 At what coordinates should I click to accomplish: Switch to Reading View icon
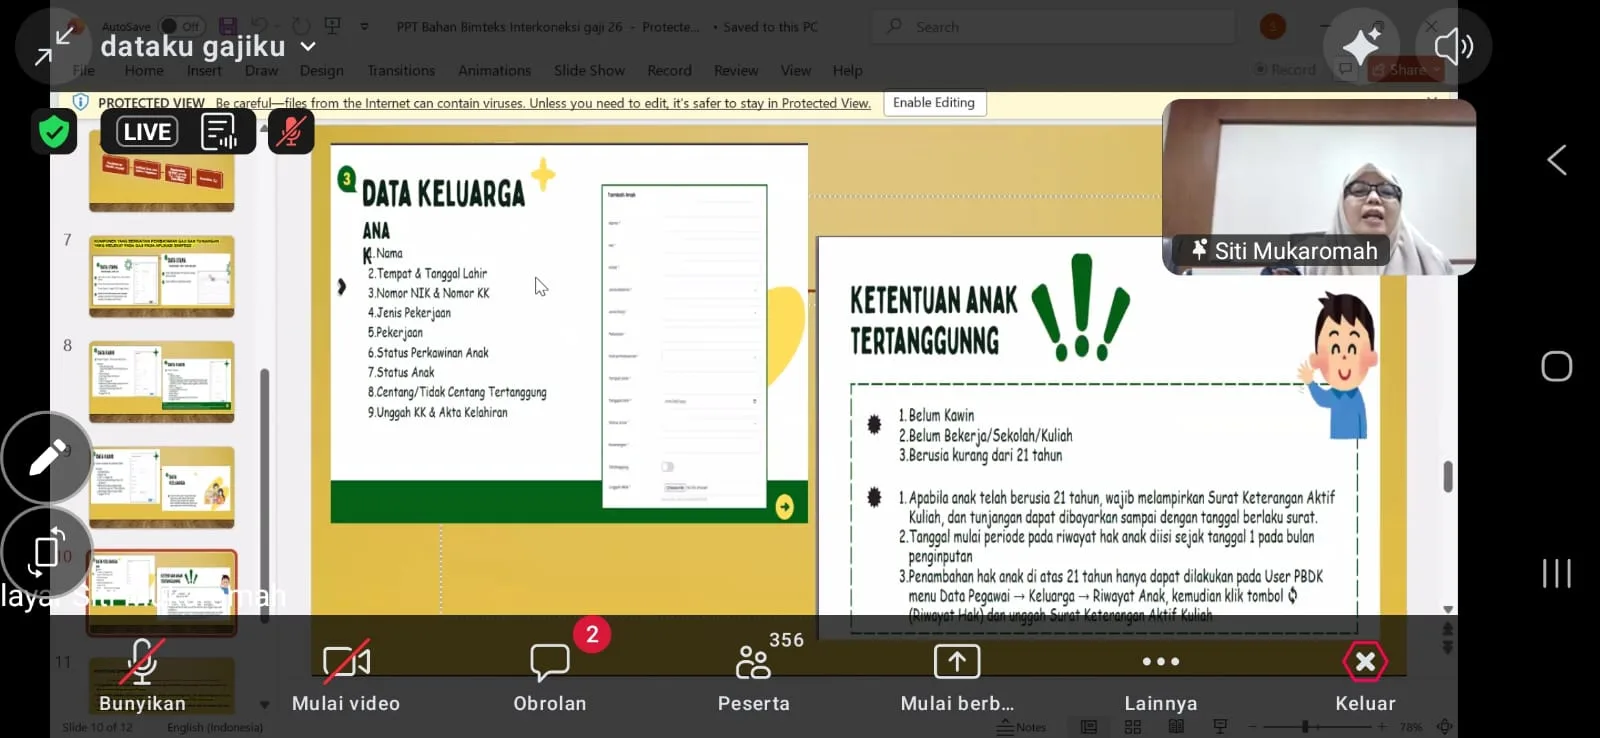pos(1176,727)
